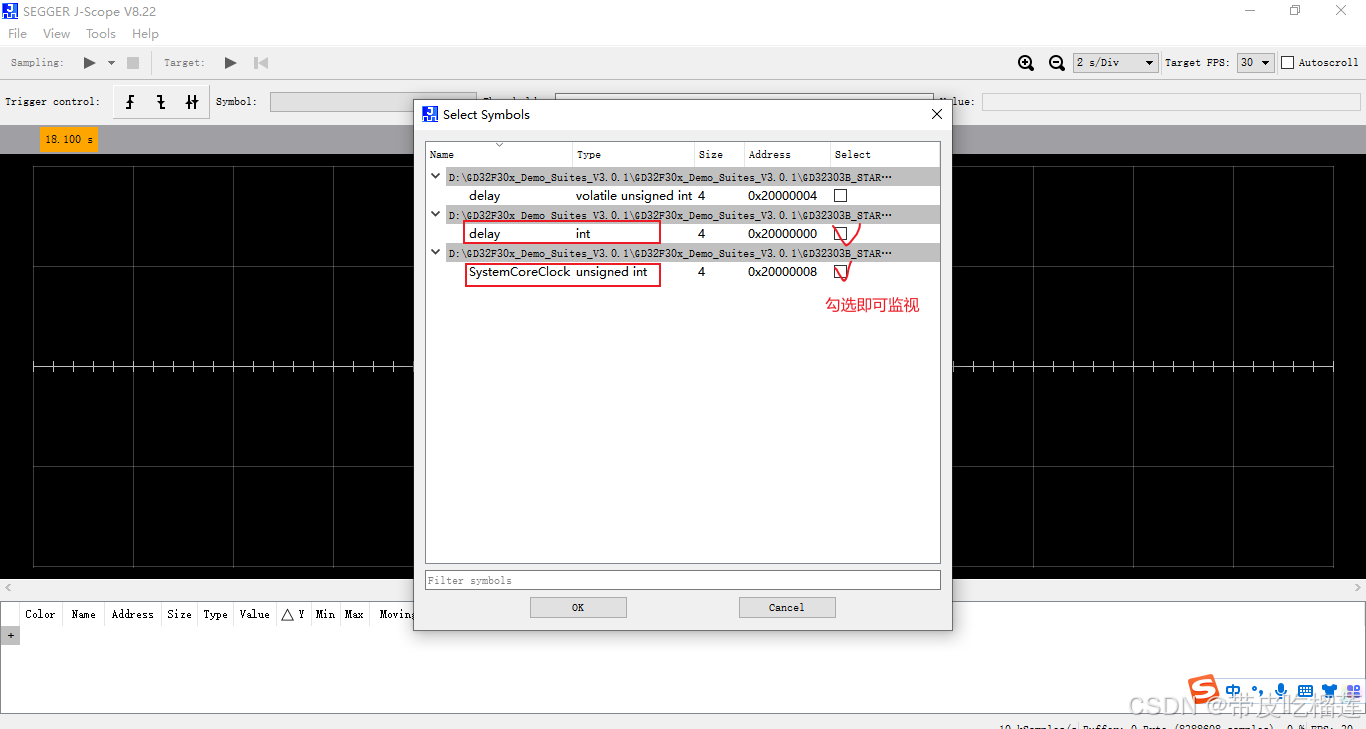Focus the Value field in trigger bar
The width and height of the screenshot is (1366, 729).
[1171, 102]
